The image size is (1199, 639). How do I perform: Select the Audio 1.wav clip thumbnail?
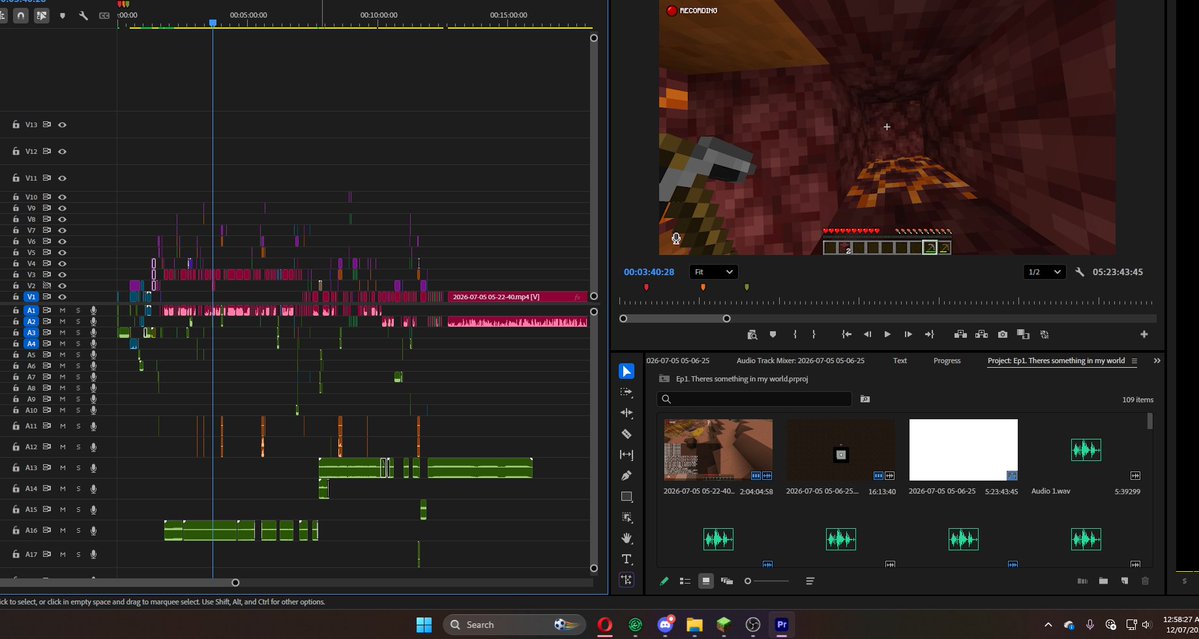tap(1085, 450)
